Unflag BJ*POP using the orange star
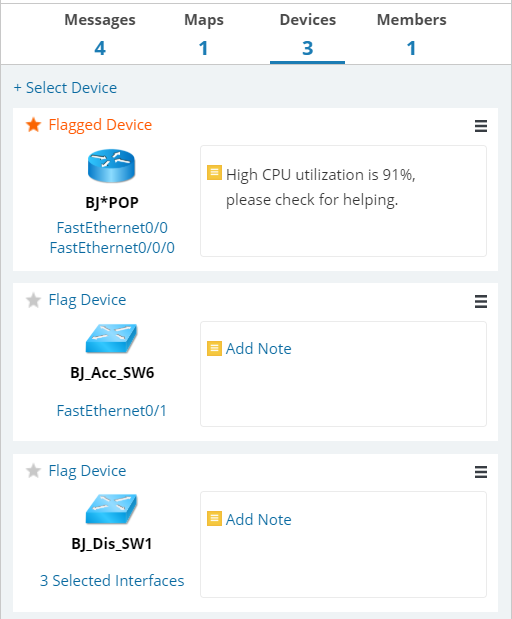 point(34,125)
